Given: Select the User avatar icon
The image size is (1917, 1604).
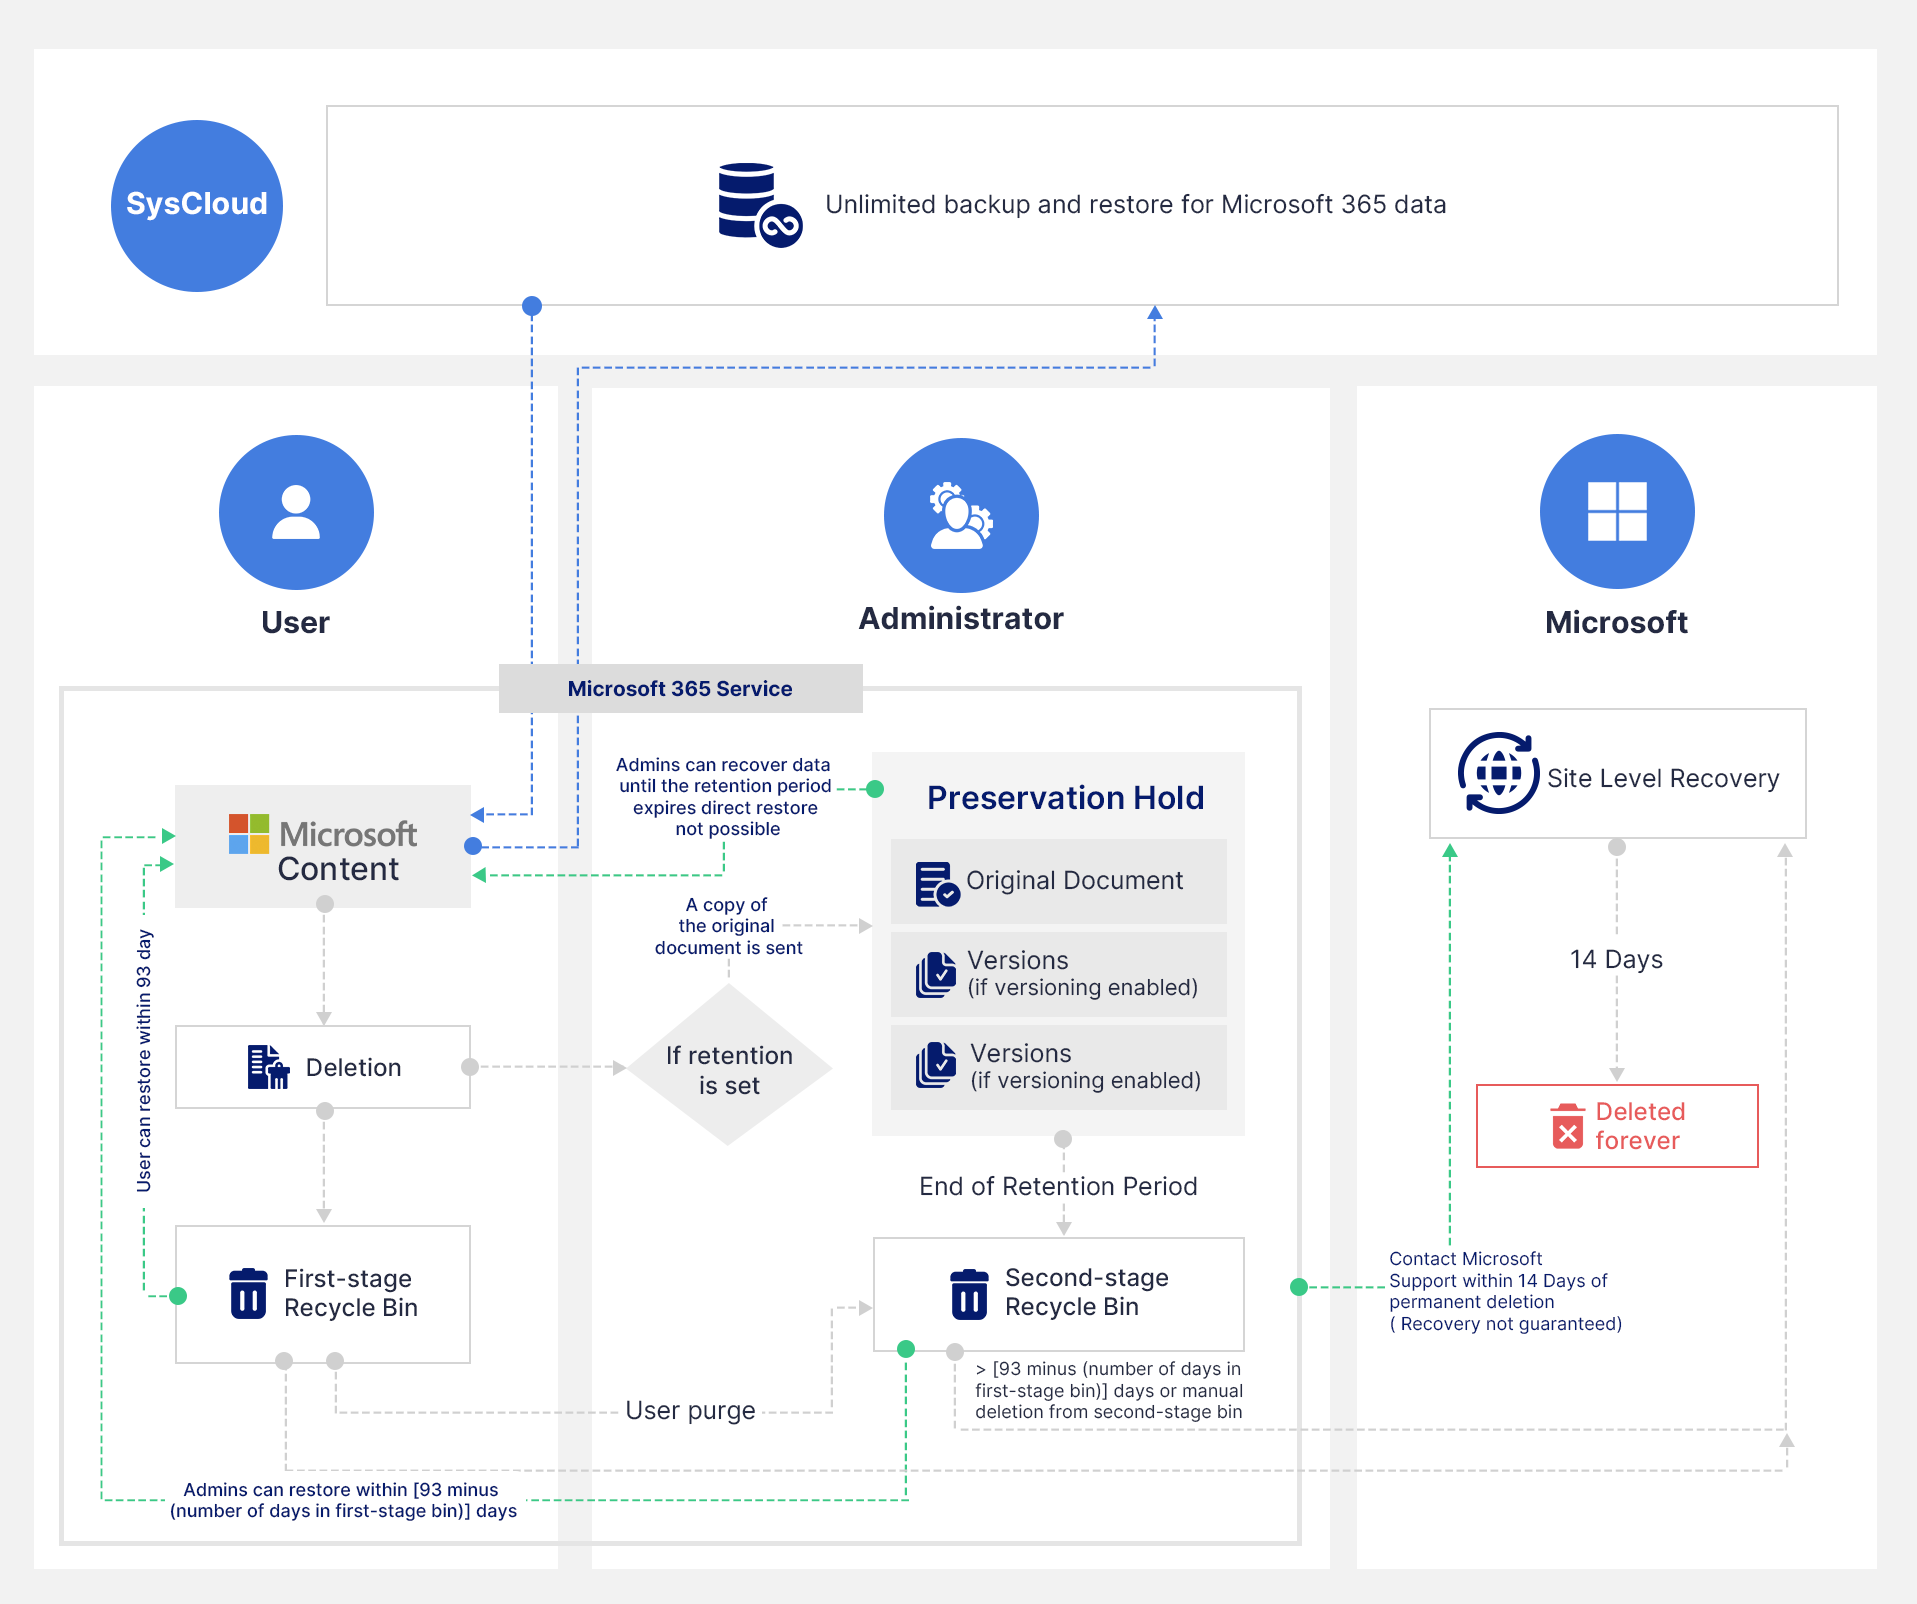Looking at the screenshot, I should (x=296, y=512).
